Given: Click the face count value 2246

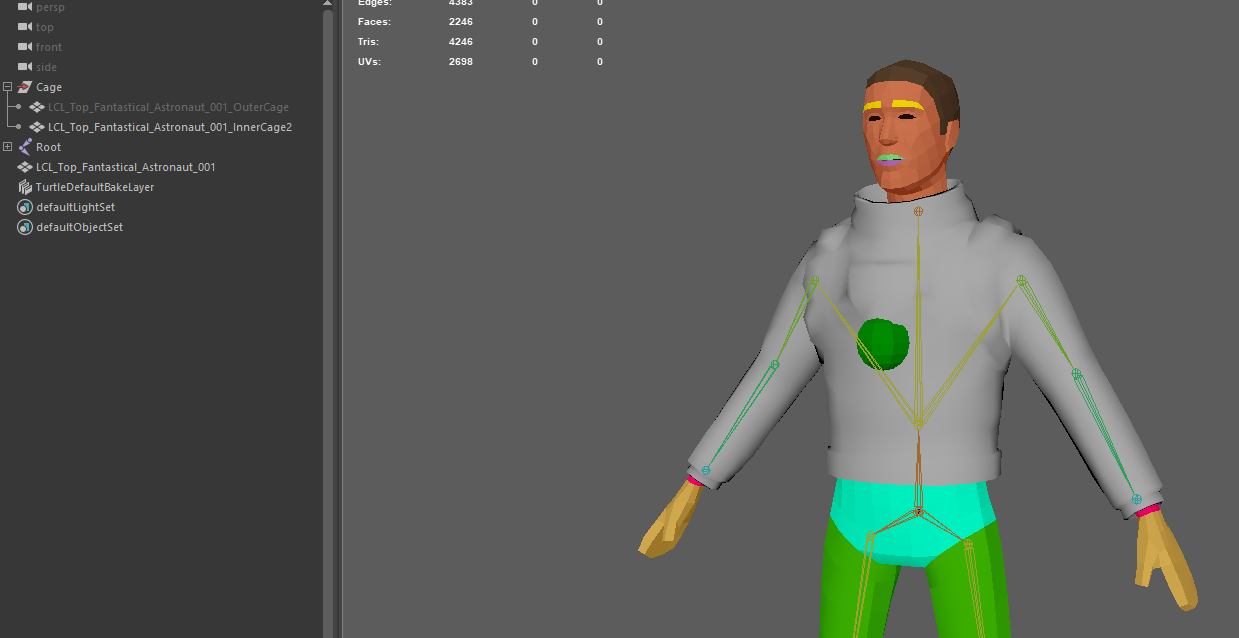Looking at the screenshot, I should coord(461,21).
